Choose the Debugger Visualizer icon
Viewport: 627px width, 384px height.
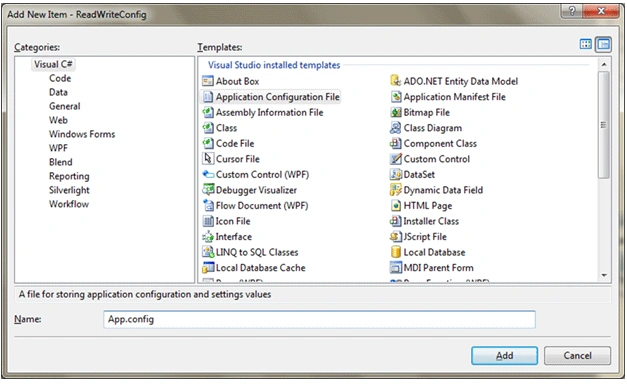[x=208, y=190]
